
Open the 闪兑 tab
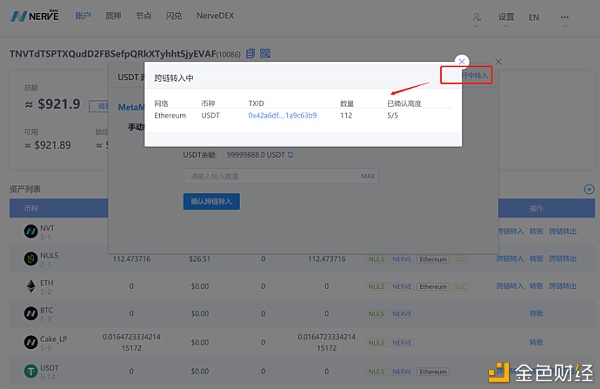pos(174,16)
